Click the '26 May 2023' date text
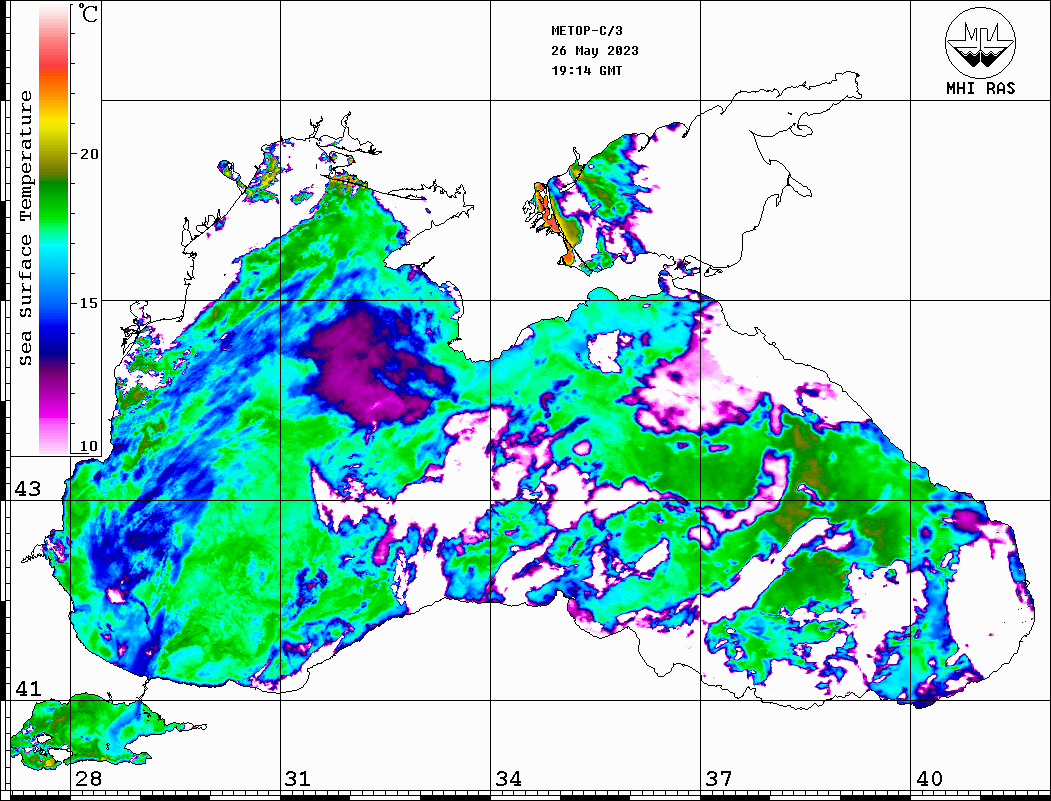The height and width of the screenshot is (801, 1051). click(595, 51)
